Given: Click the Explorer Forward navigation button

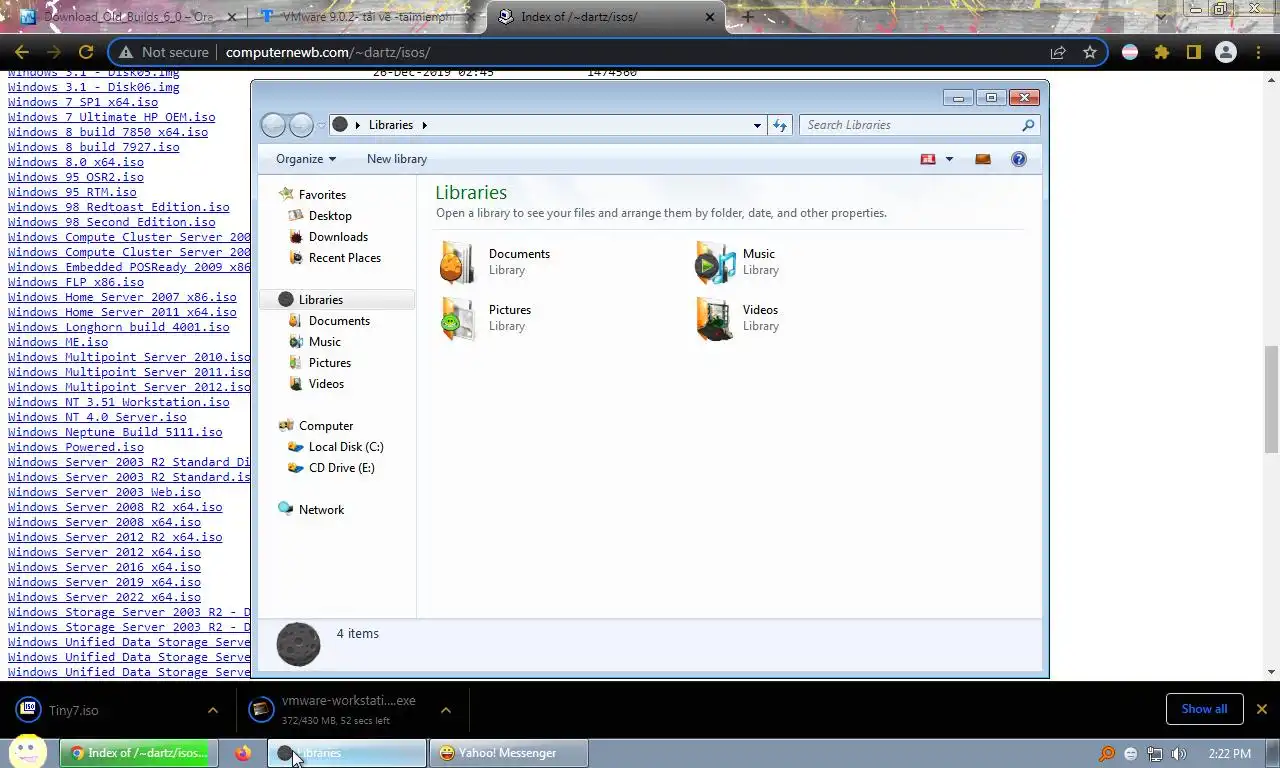Looking at the screenshot, I should click(x=301, y=125).
